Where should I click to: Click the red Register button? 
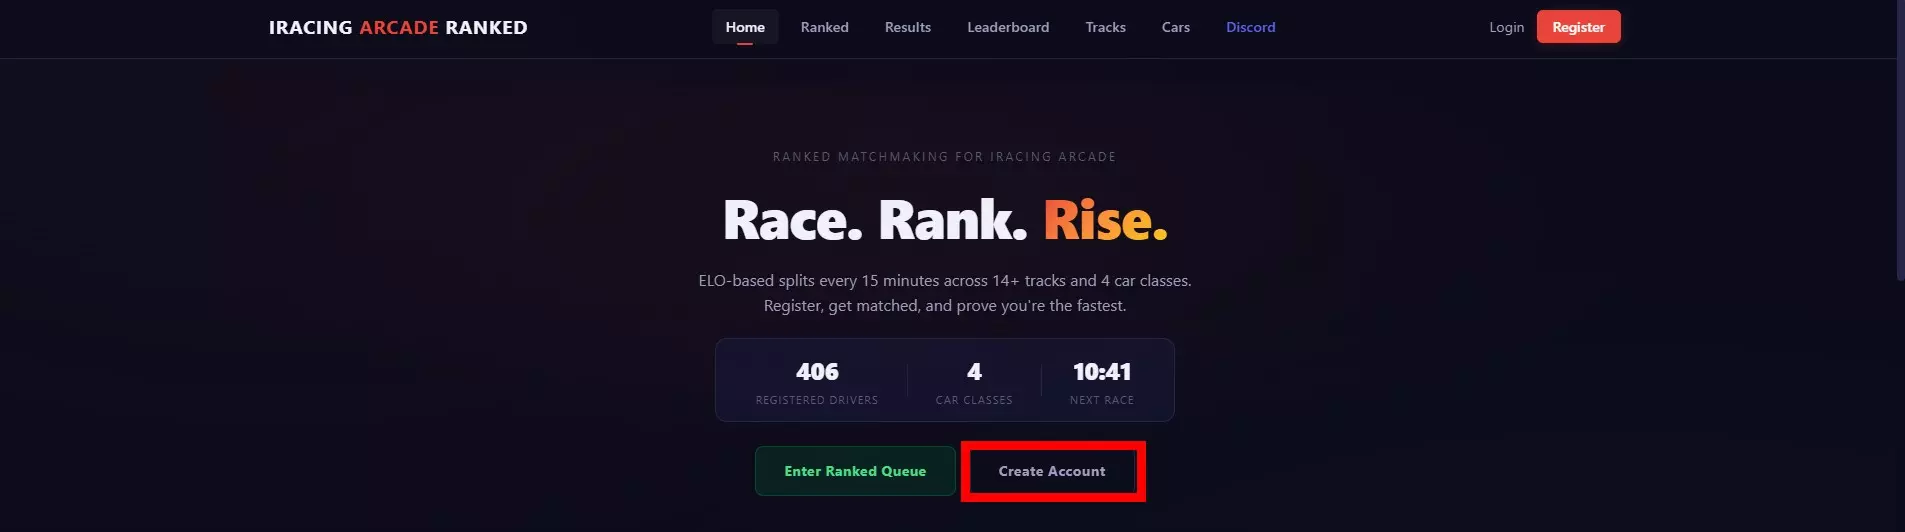coord(1578,27)
